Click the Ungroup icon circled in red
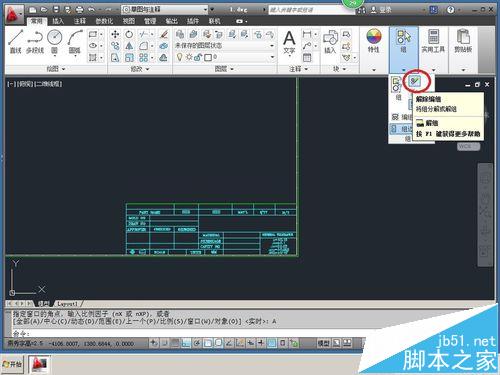 coord(416,81)
